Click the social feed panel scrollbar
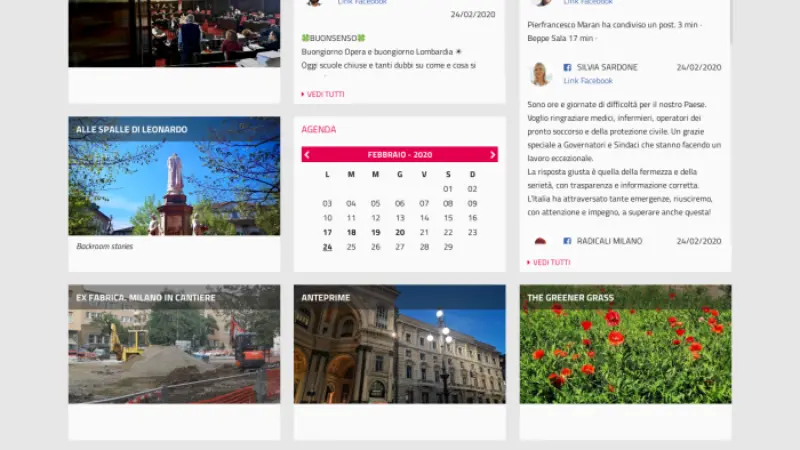The height and width of the screenshot is (450, 800). click(731, 23)
